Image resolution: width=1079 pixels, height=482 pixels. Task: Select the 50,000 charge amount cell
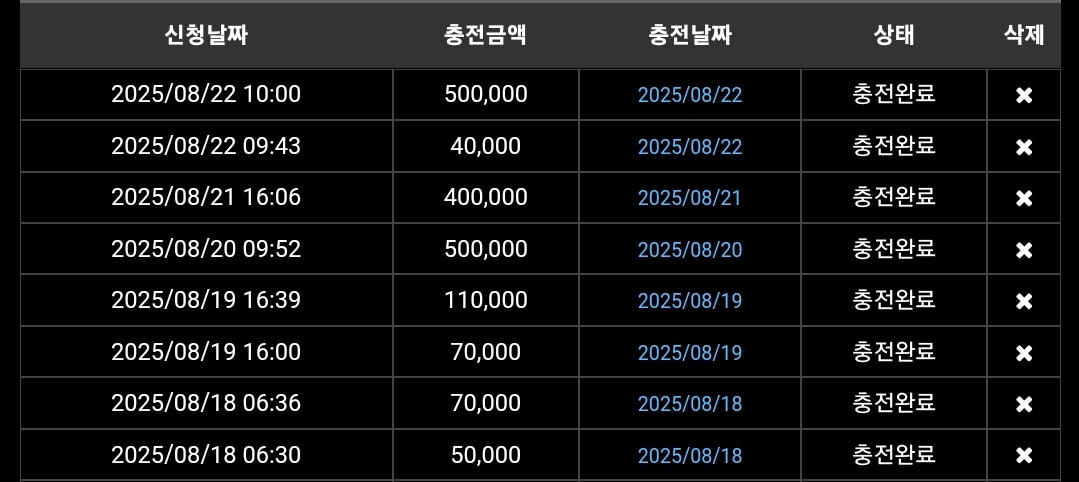point(485,455)
